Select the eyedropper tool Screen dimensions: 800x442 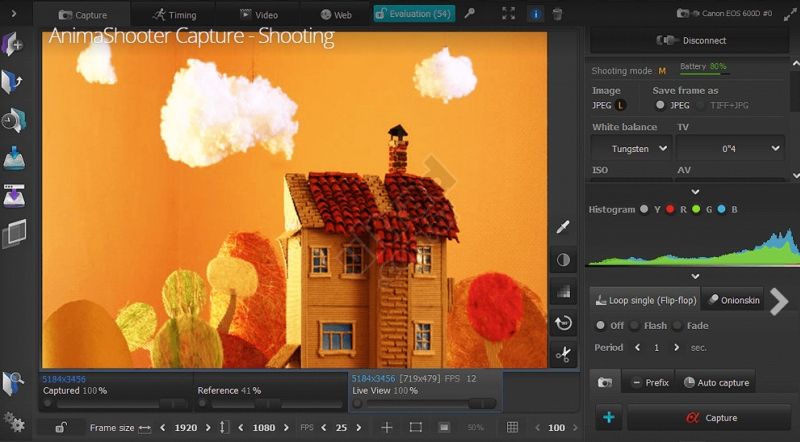(563, 228)
